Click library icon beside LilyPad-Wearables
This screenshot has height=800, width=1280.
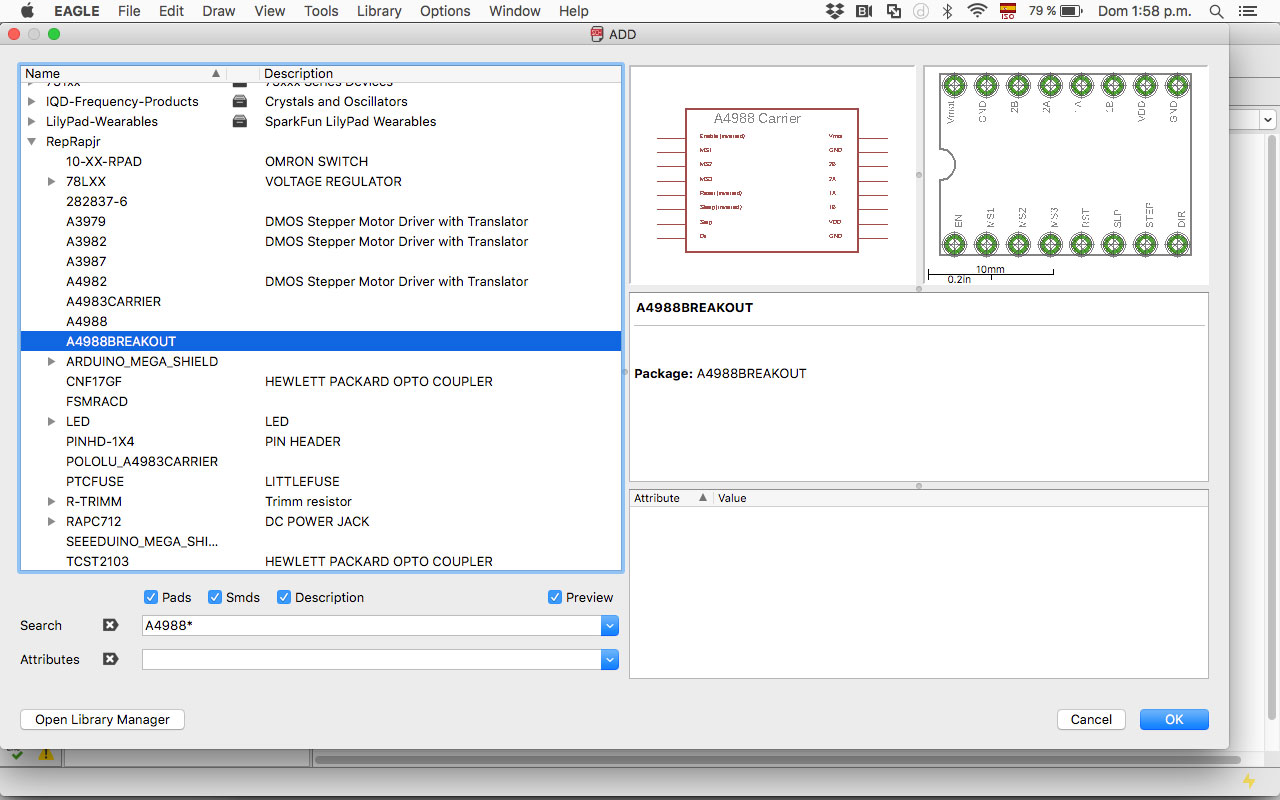click(240, 121)
